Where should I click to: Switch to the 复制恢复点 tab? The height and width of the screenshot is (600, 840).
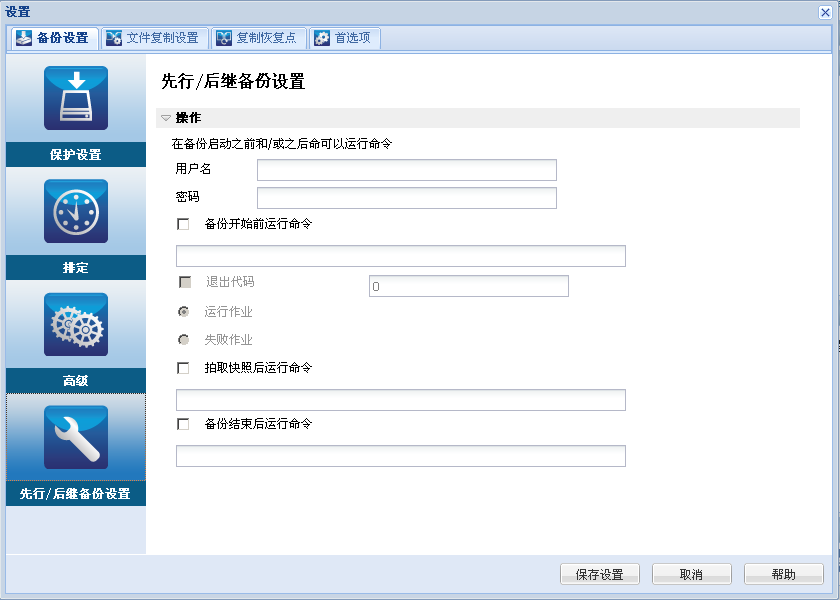[x=260, y=38]
